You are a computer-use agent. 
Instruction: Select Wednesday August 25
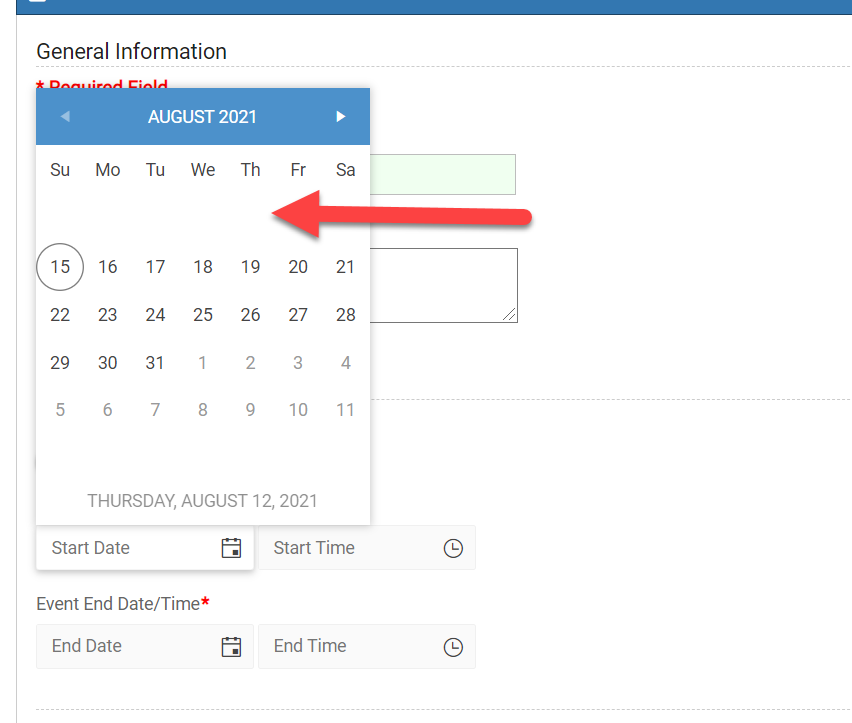pyautogui.click(x=203, y=315)
